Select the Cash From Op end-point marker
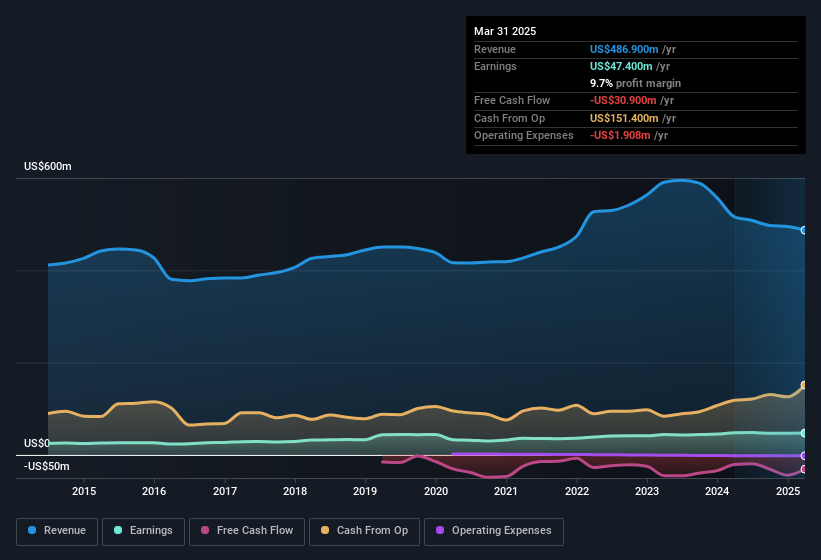This screenshot has width=821, height=560. pyautogui.click(x=804, y=385)
